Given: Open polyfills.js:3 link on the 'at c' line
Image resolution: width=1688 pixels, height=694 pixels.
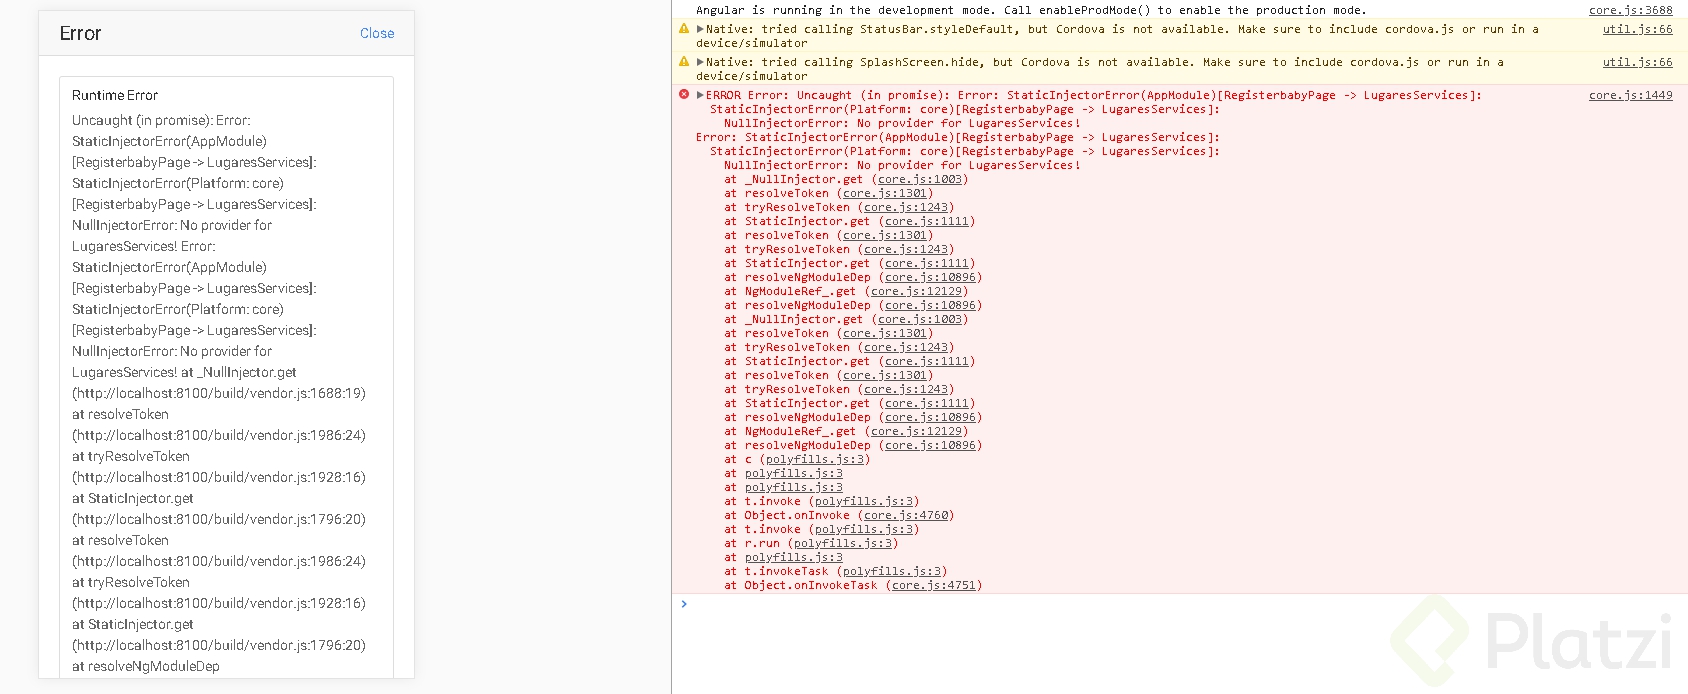Looking at the screenshot, I should [x=815, y=460].
